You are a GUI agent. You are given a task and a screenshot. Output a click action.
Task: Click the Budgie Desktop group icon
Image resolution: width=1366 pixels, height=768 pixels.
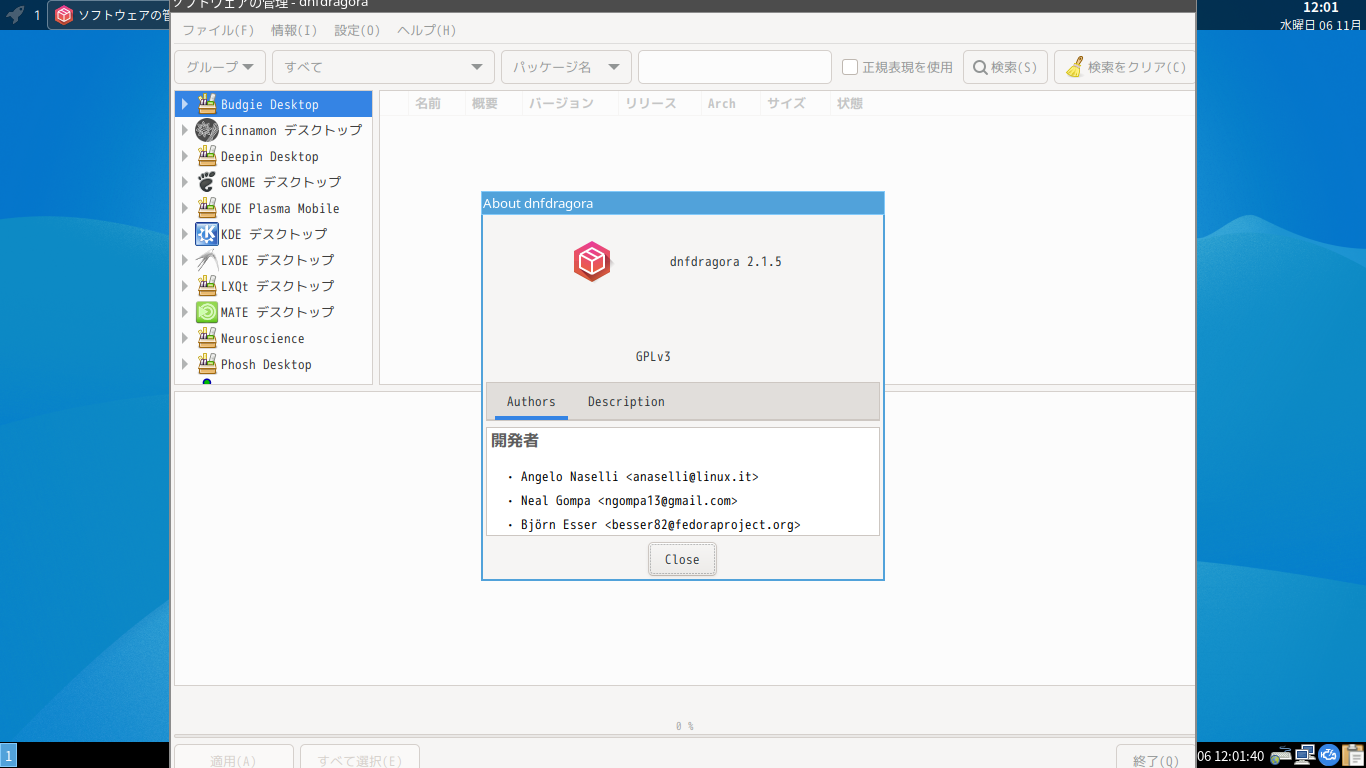(207, 104)
